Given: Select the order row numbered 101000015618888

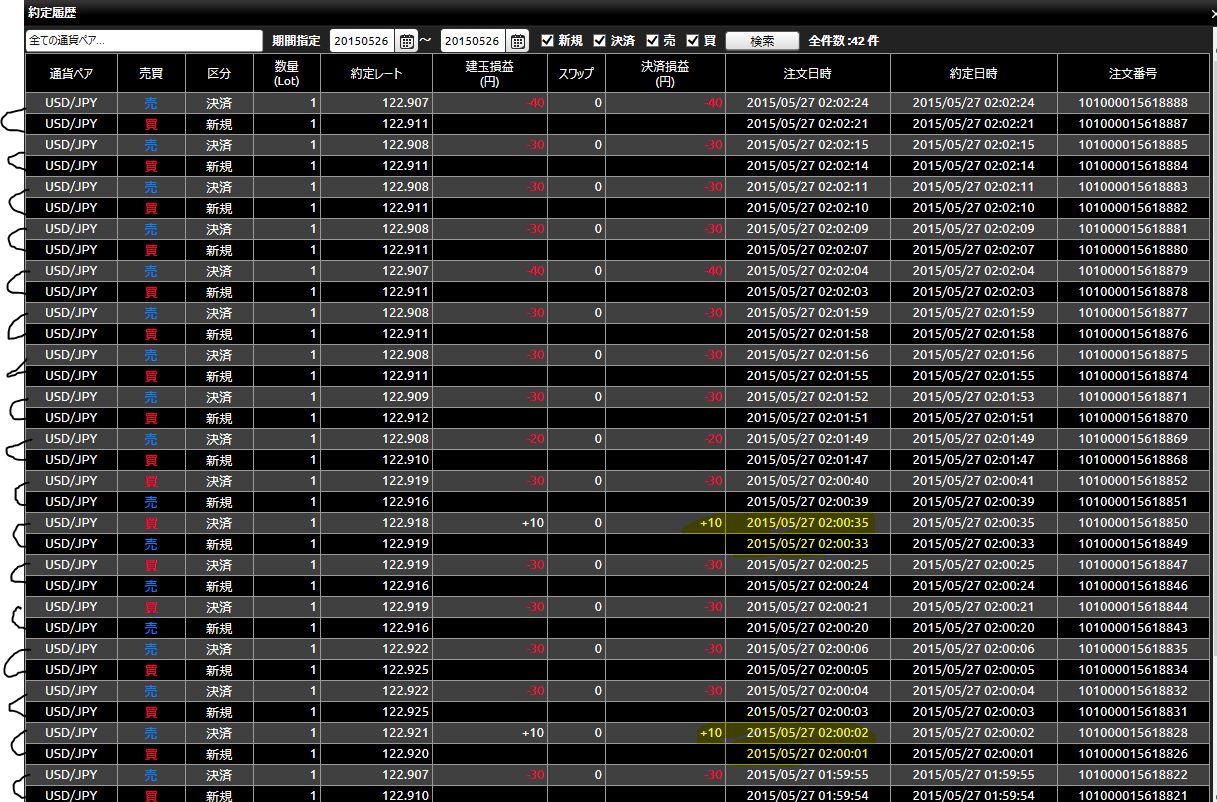Looking at the screenshot, I should [618, 103].
